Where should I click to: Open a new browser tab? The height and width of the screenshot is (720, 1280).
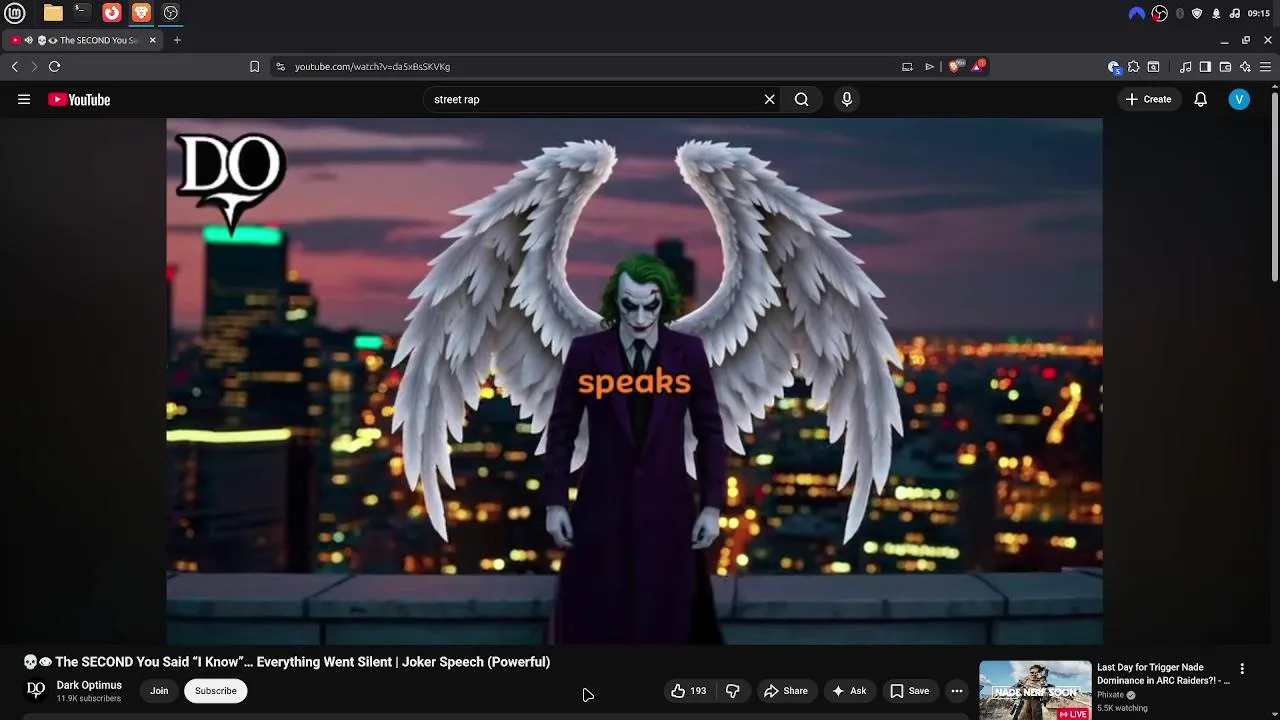(177, 40)
